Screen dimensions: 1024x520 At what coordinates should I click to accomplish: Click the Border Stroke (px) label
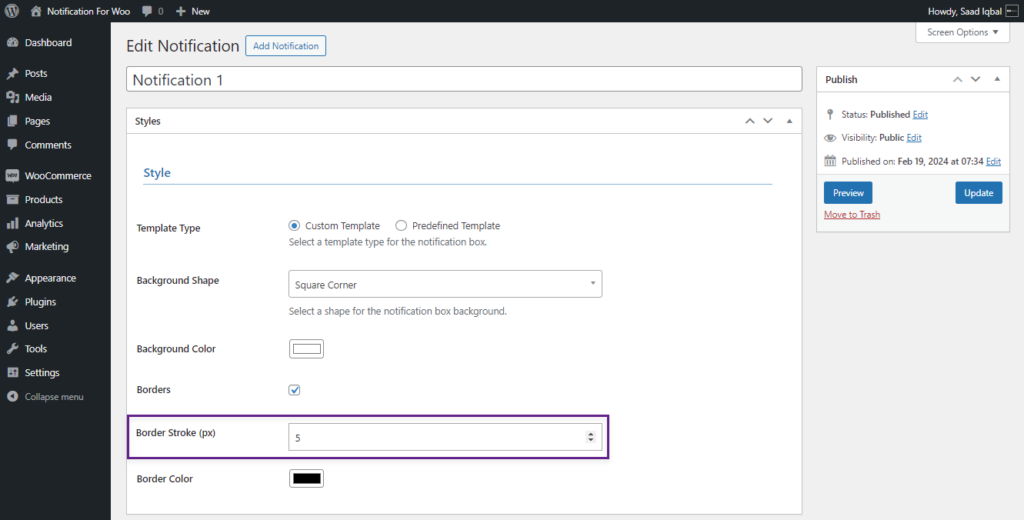pyautogui.click(x=176, y=432)
